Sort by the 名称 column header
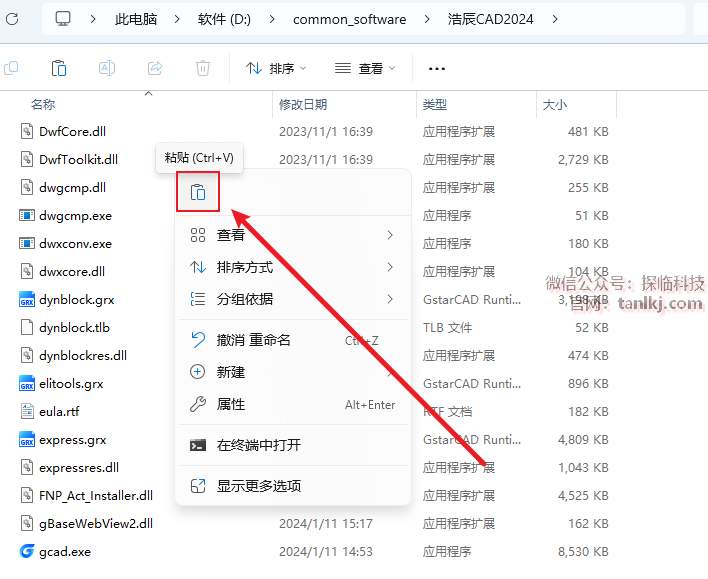This screenshot has height=579, width=708. click(42, 105)
